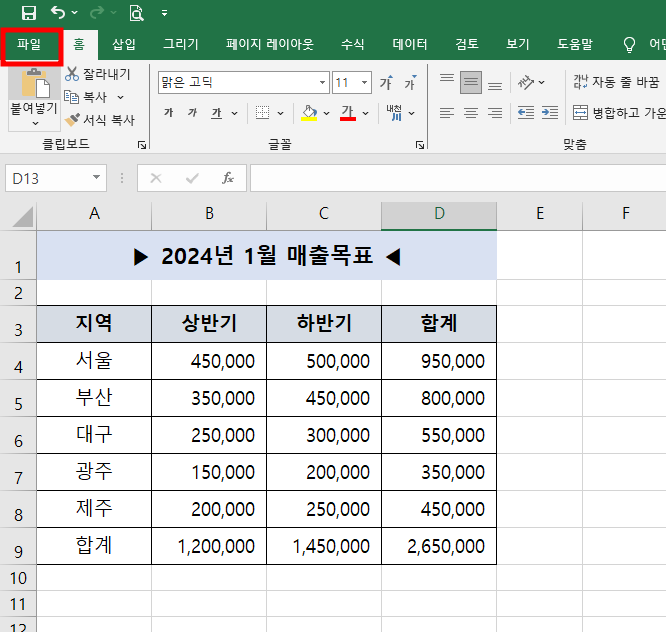The width and height of the screenshot is (666, 632).
Task: Click the 붙여넣기 paste clipboard icon
Action: click(35, 84)
